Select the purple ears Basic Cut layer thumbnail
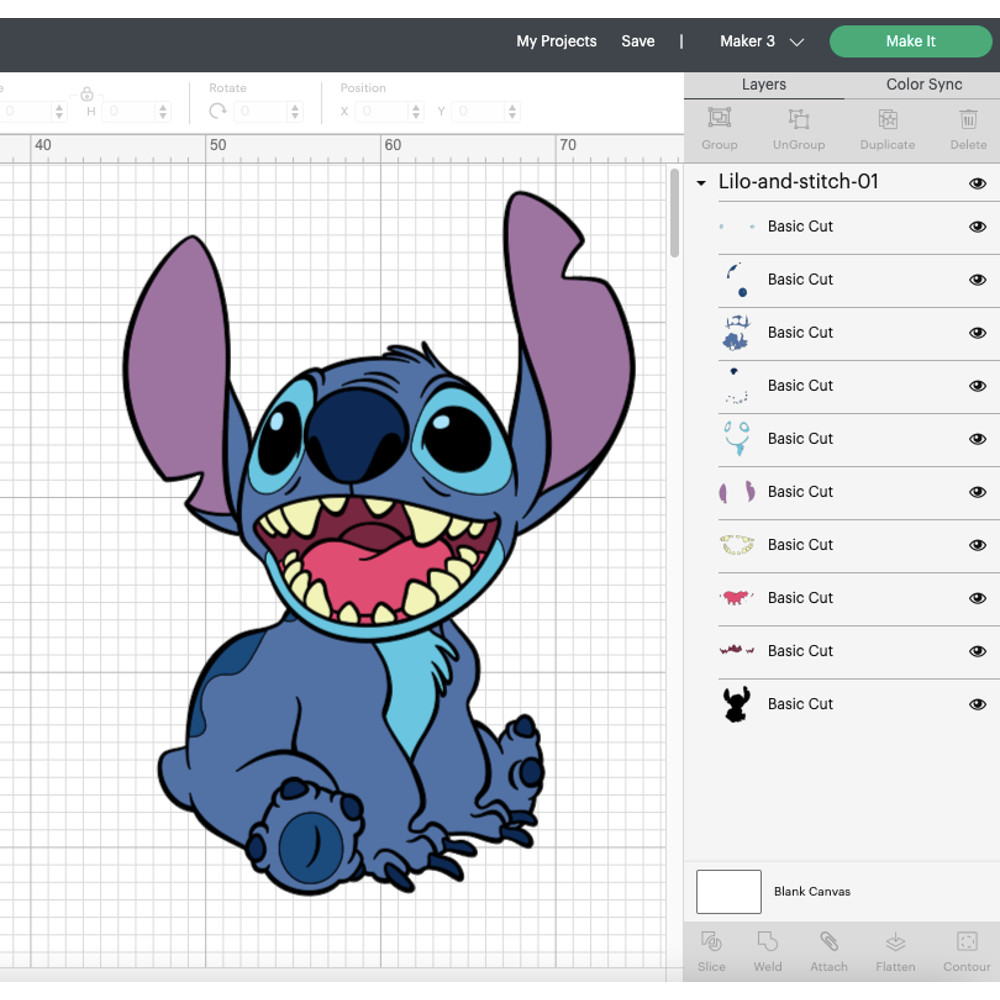 pos(736,491)
